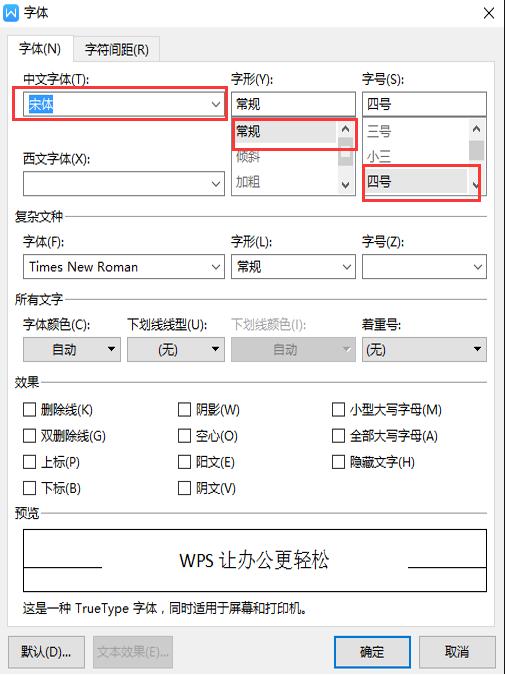Close the 字体 dialog window
This screenshot has height=676, width=505.
click(489, 13)
